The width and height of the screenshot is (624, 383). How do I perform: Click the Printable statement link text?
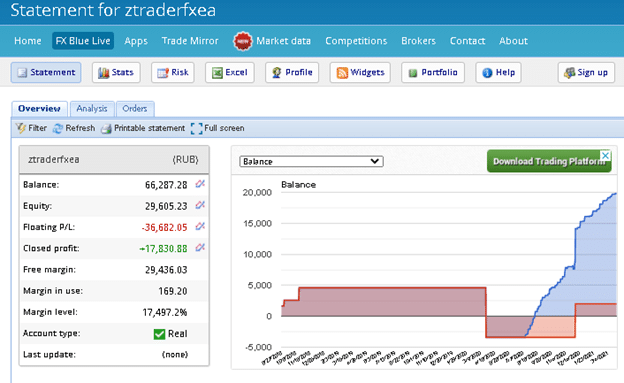point(149,128)
